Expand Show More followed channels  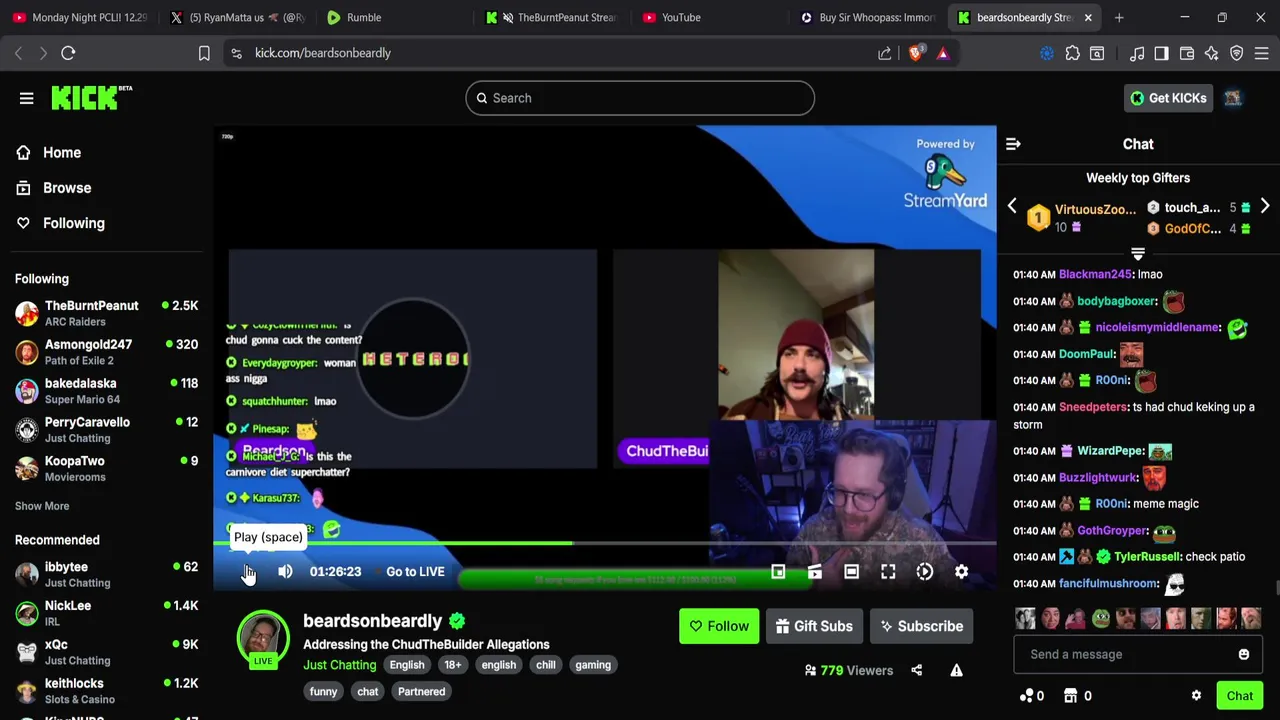42,506
